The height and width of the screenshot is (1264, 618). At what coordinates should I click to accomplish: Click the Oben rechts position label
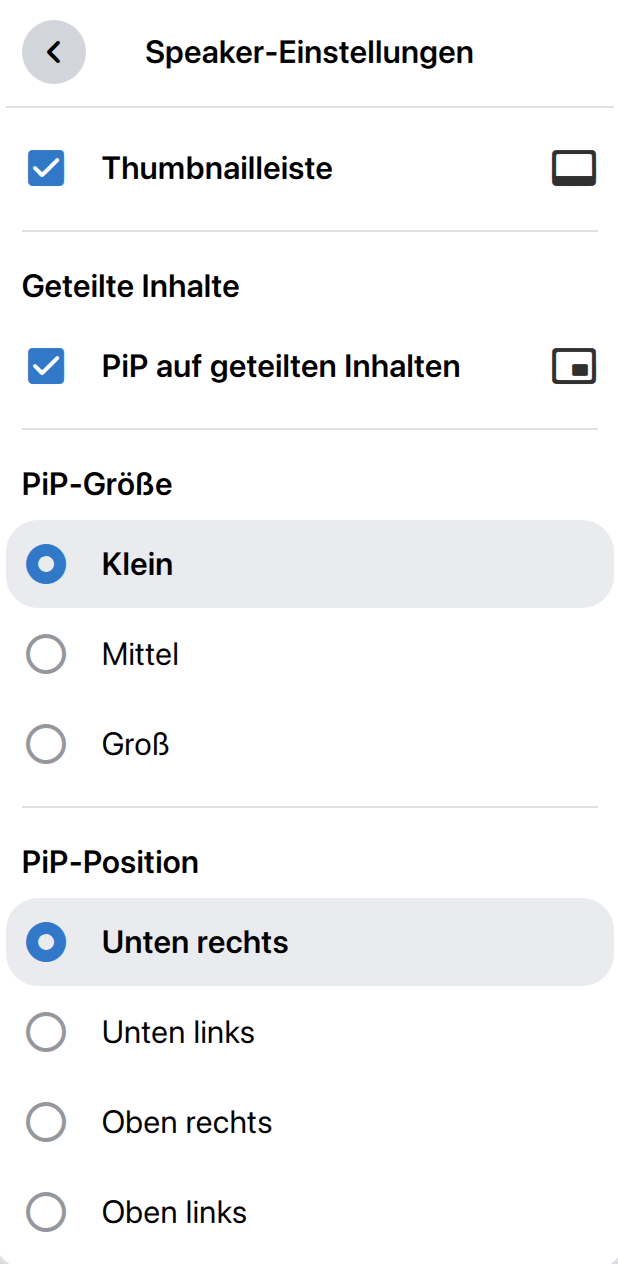coord(187,1122)
